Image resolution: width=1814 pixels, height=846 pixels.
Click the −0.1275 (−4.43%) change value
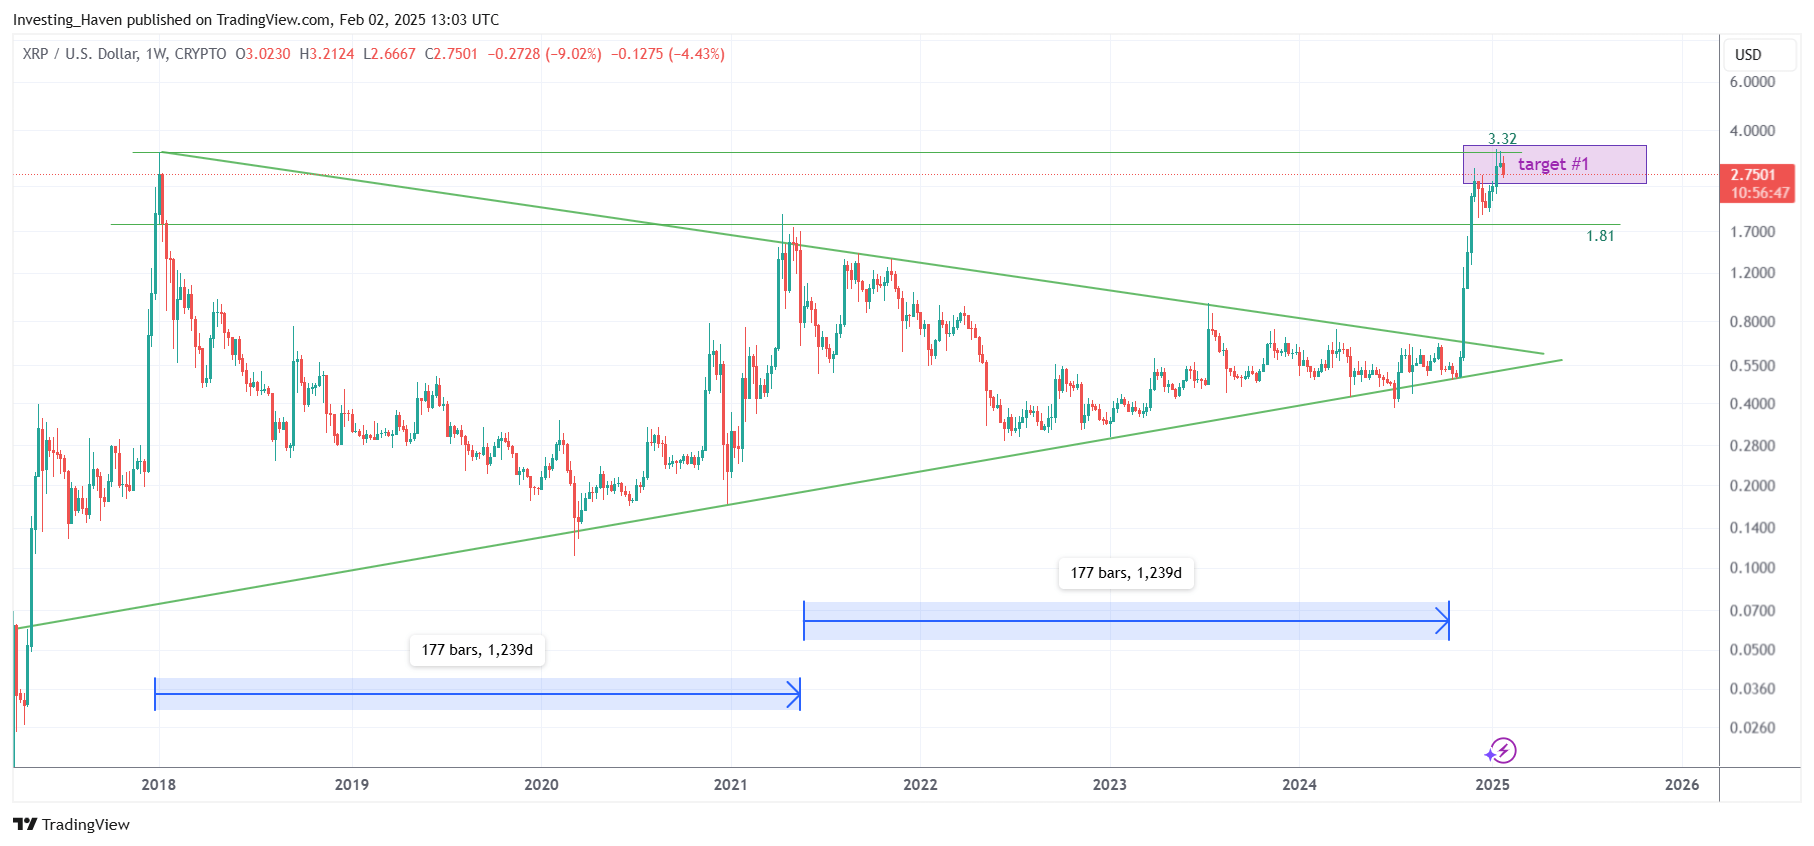click(668, 54)
